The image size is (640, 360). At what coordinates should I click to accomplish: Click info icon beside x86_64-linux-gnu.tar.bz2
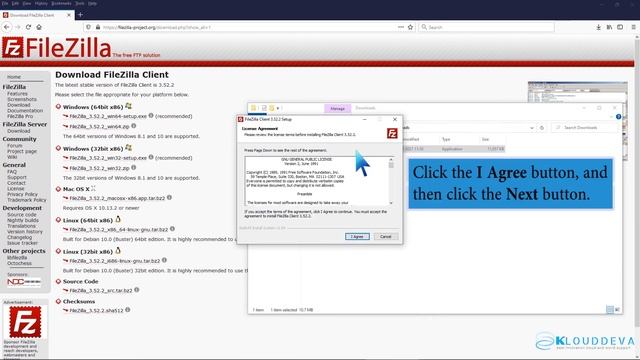point(172,229)
